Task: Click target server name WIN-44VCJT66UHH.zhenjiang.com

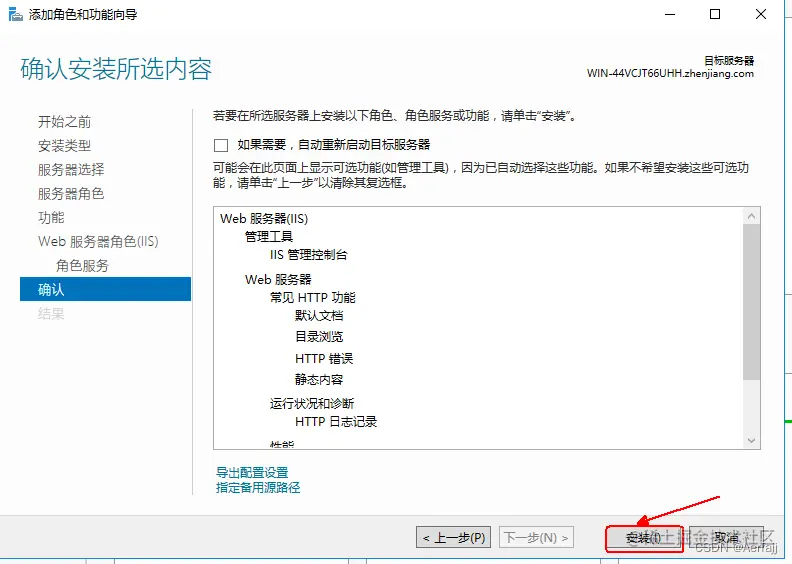Action: pyautogui.click(x=670, y=74)
